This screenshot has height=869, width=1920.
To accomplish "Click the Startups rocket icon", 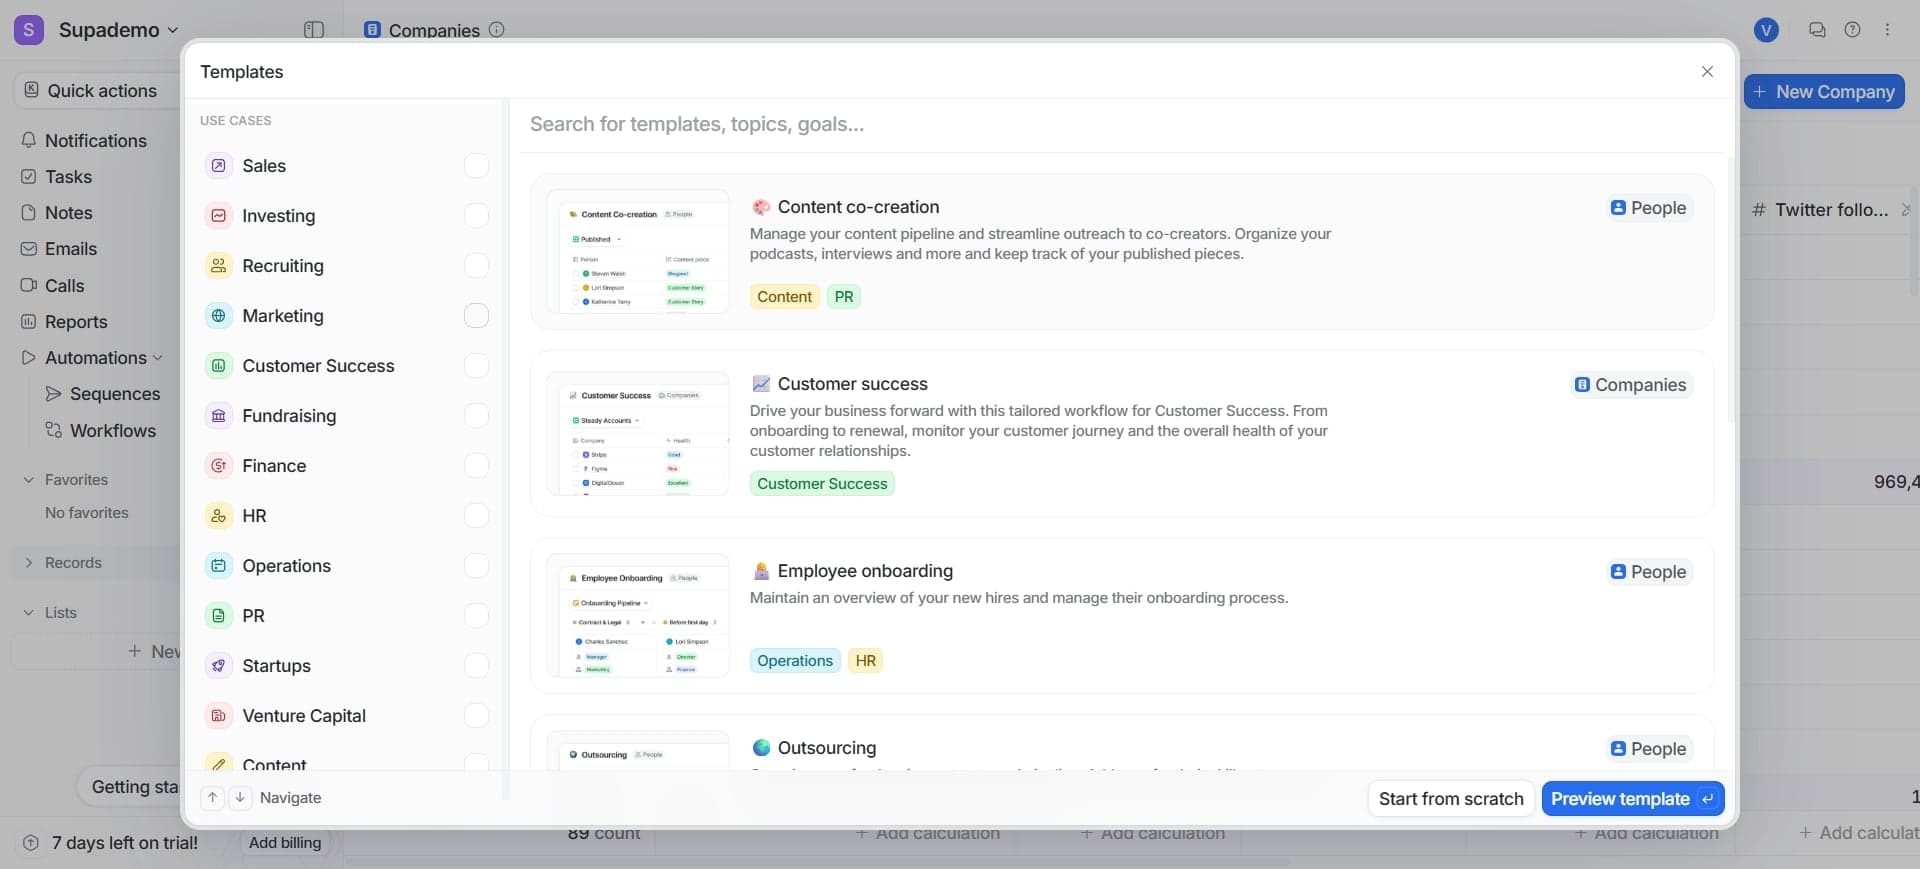I will click(218, 666).
